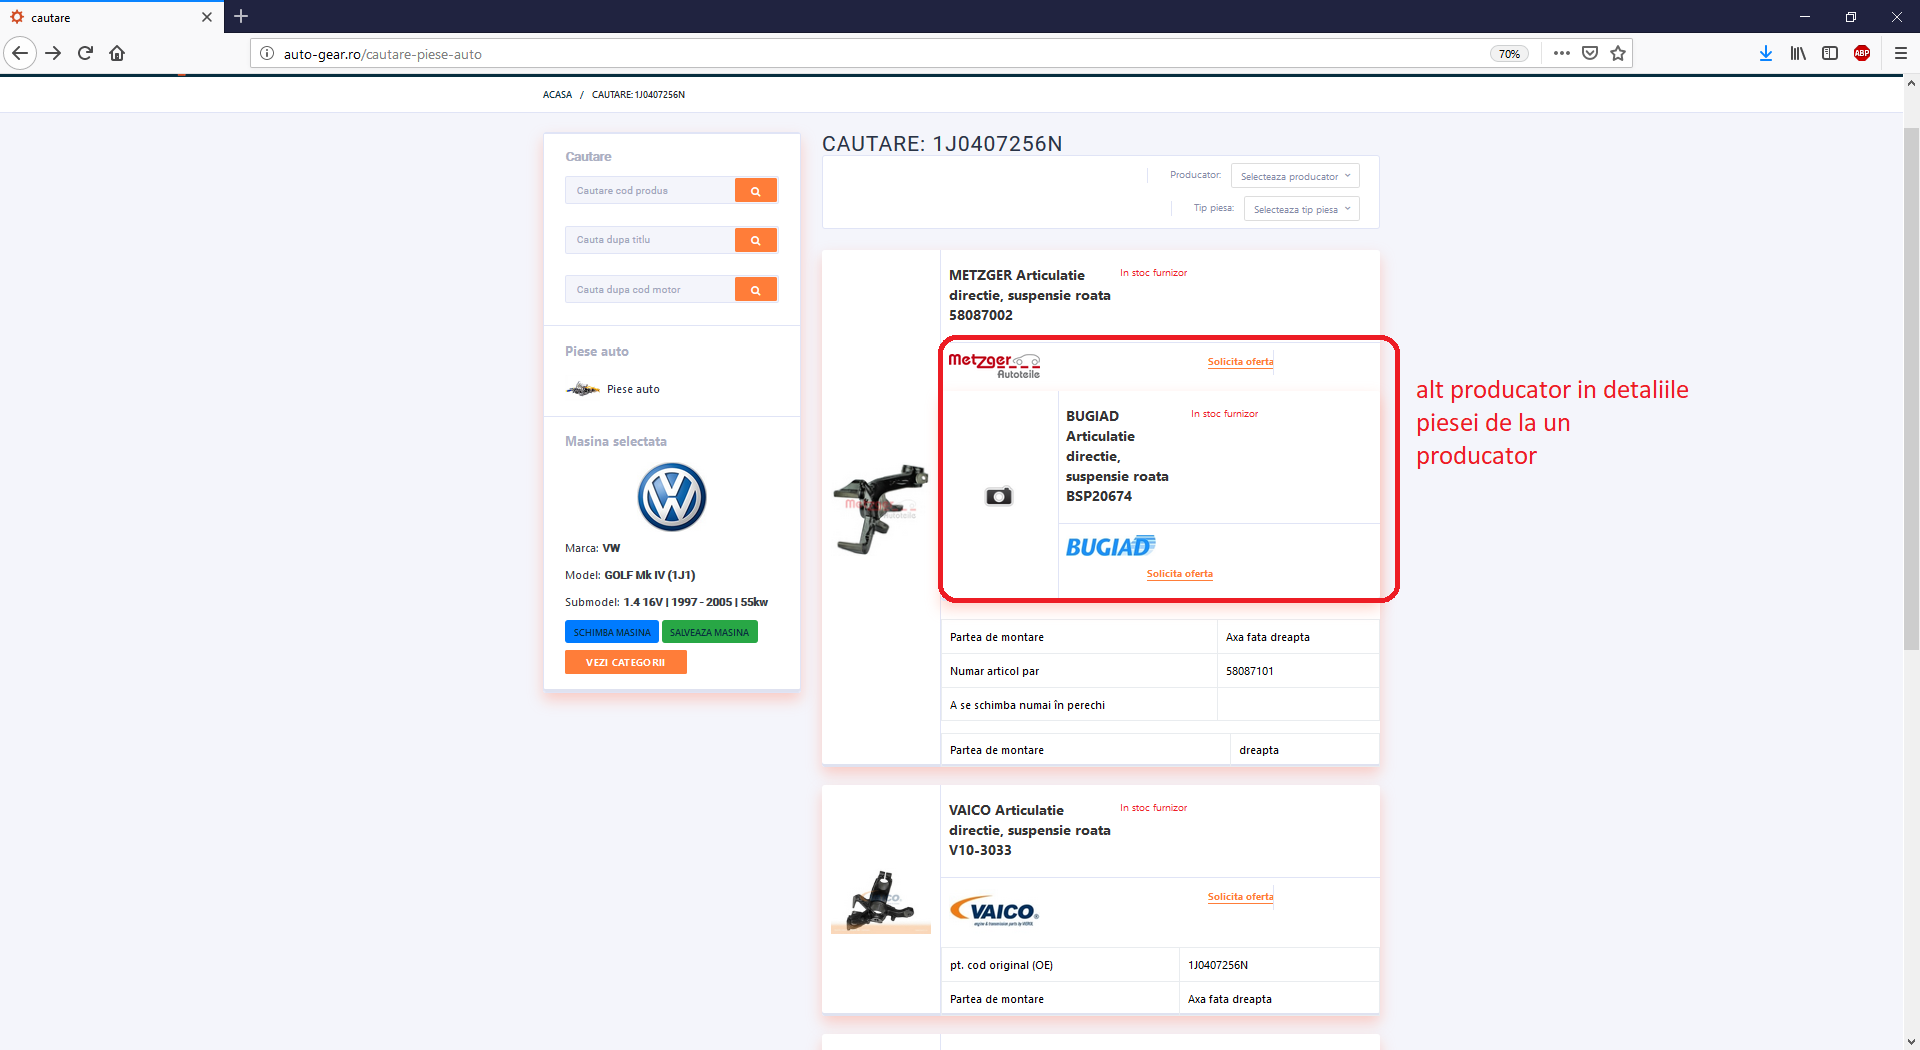
Task: Go to ACASA breadcrumb
Action: pyautogui.click(x=557, y=95)
